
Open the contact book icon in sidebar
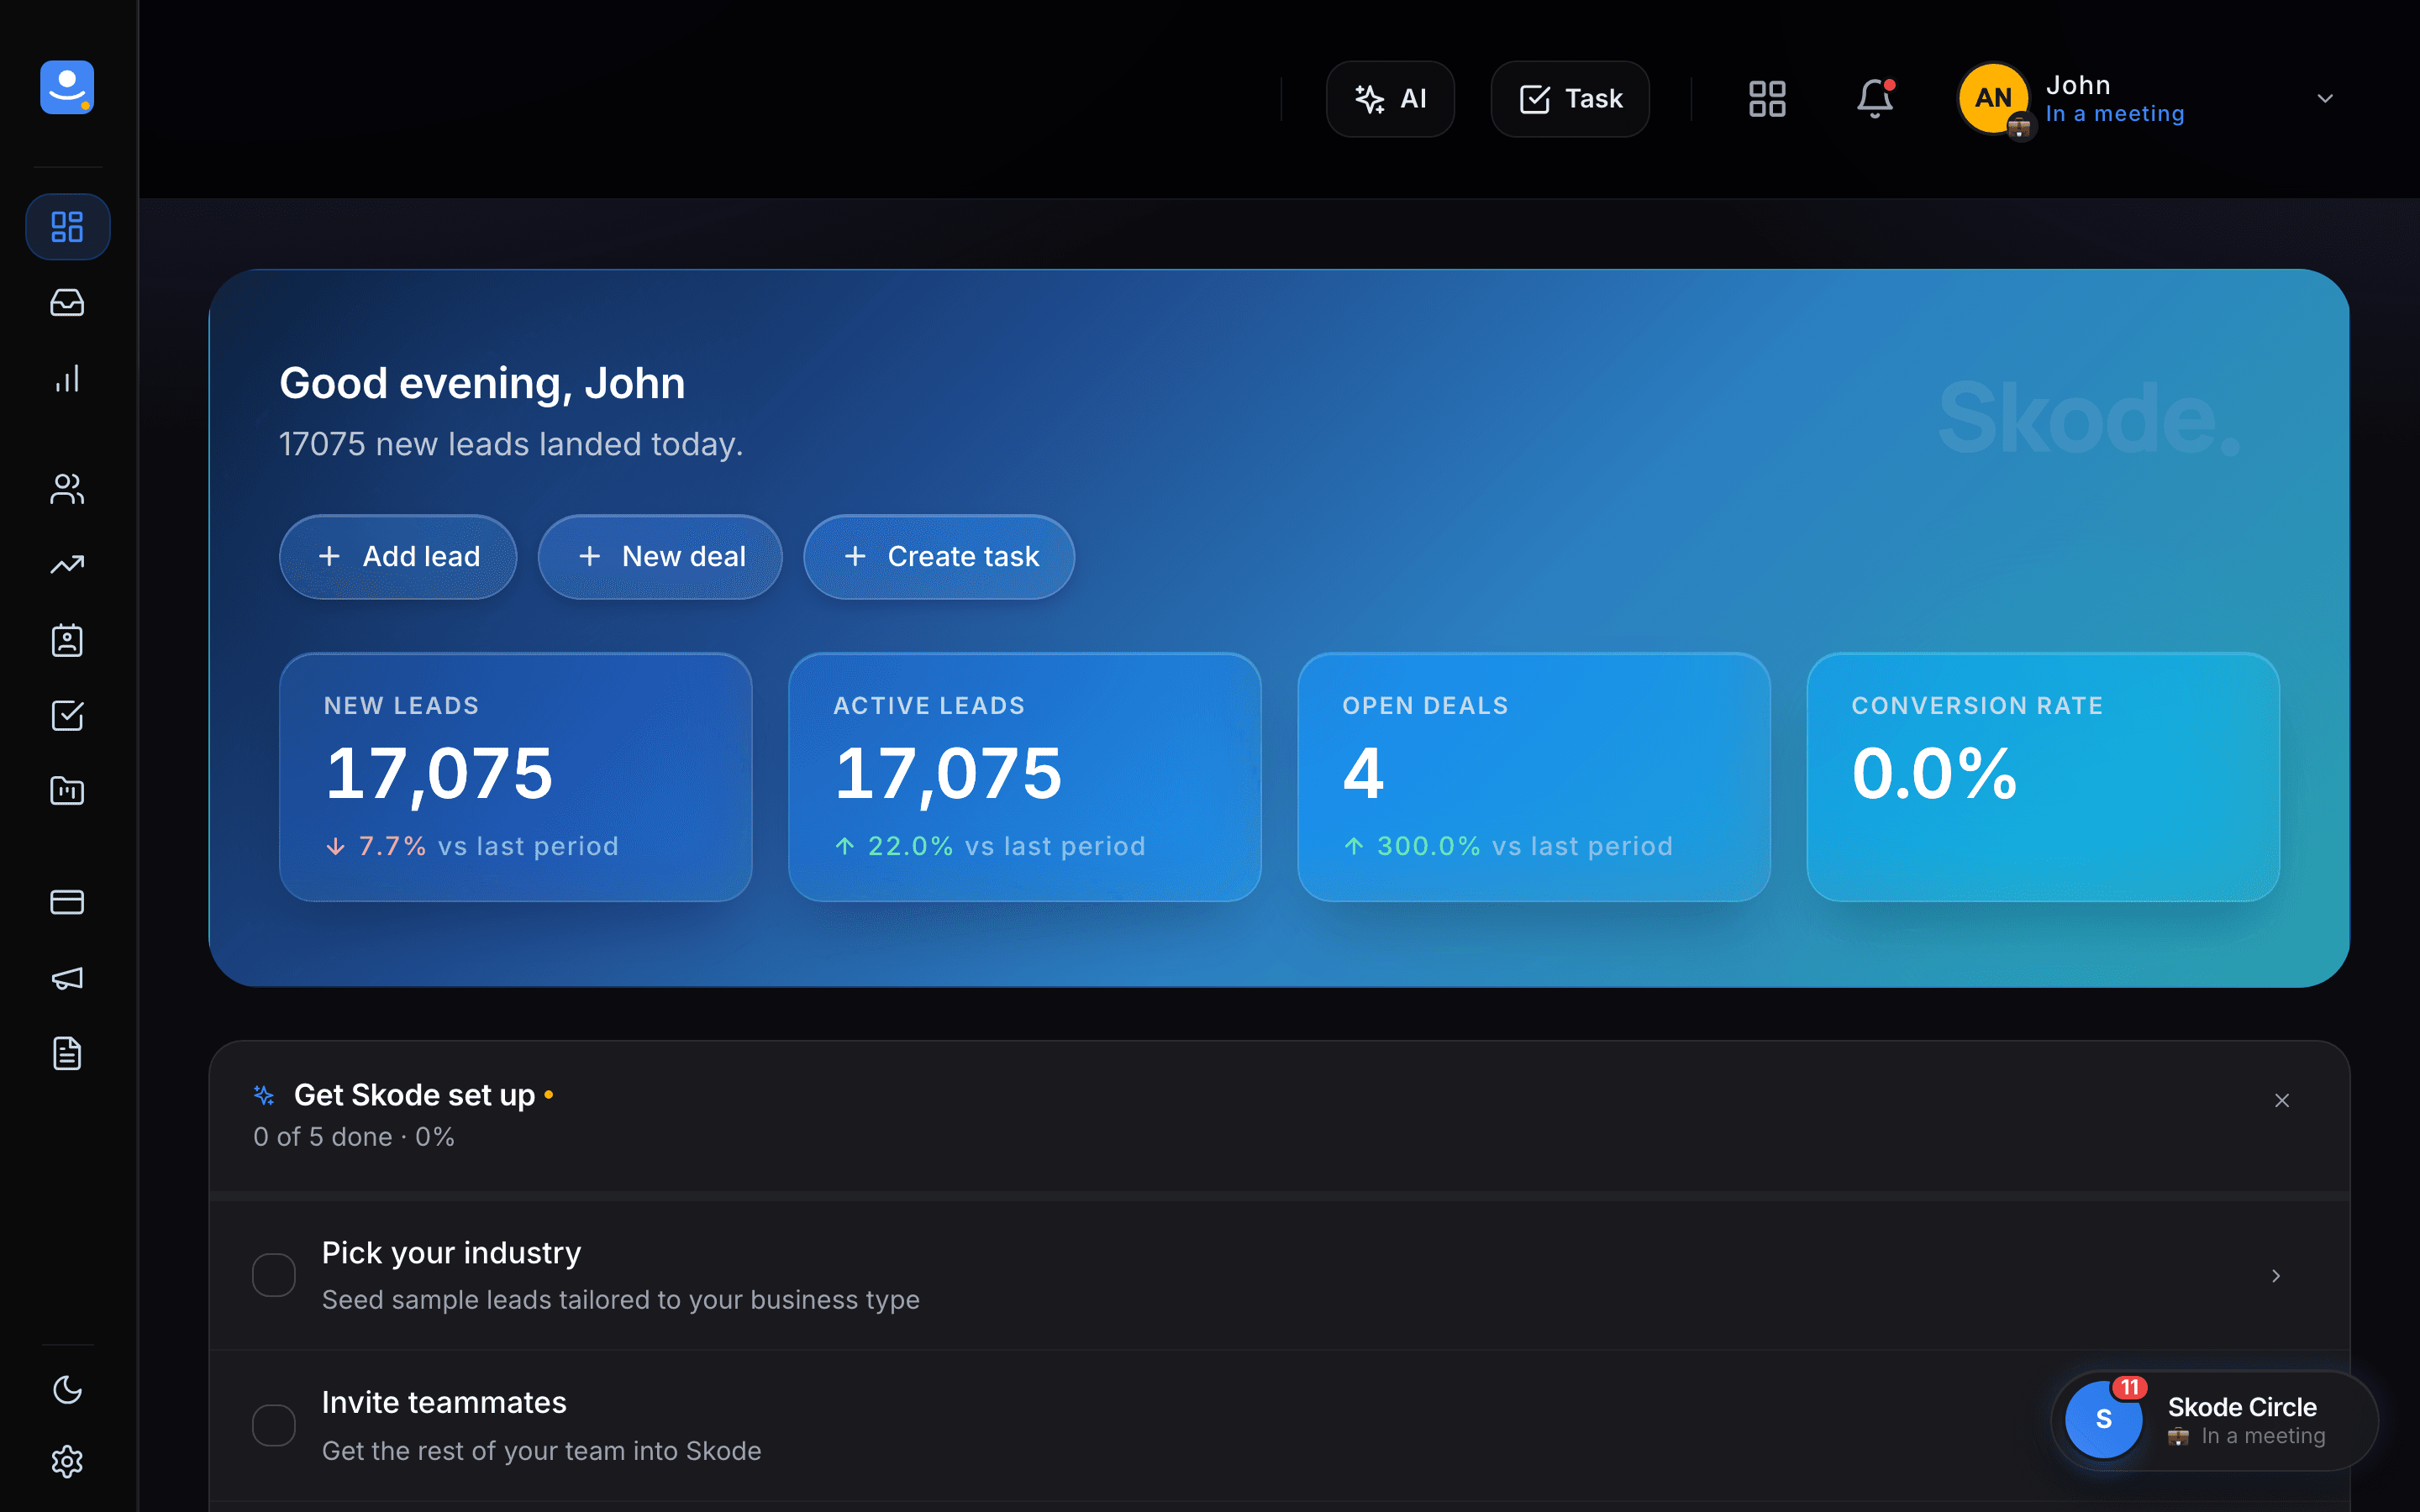(x=67, y=640)
